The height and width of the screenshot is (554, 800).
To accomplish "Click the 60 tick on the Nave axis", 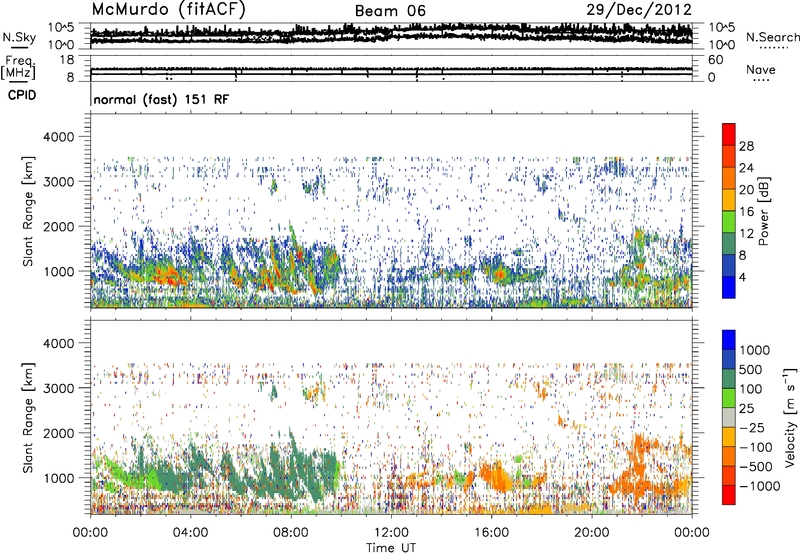I will [716, 60].
